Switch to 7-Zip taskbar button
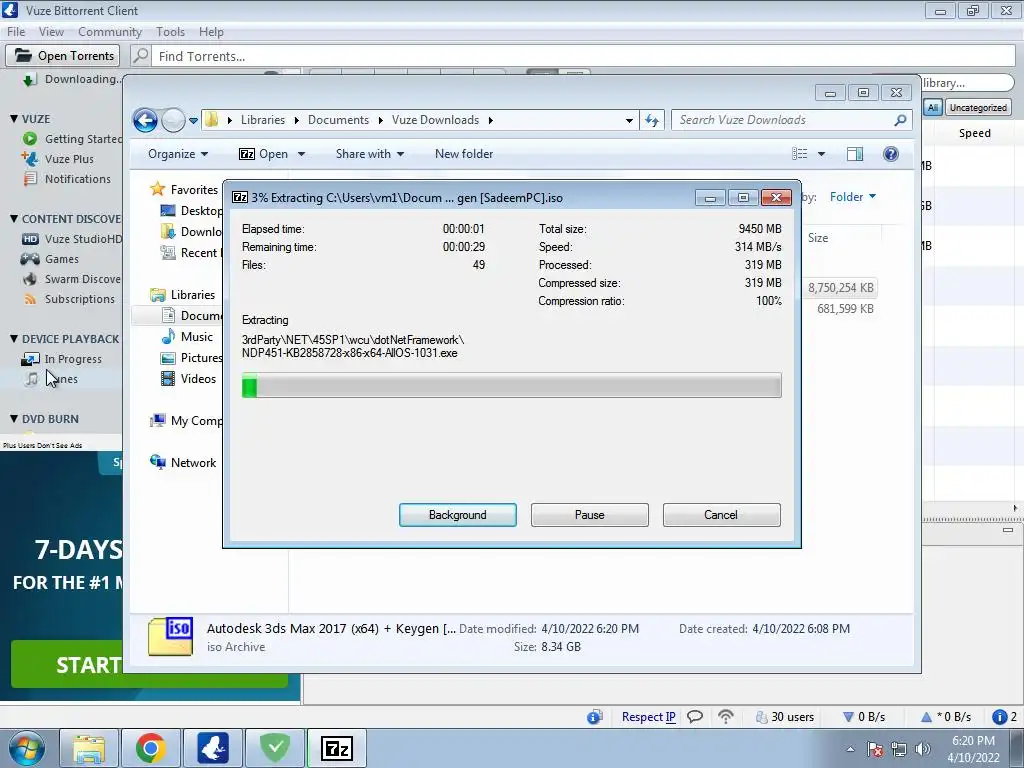The height and width of the screenshot is (768, 1024). (x=337, y=748)
